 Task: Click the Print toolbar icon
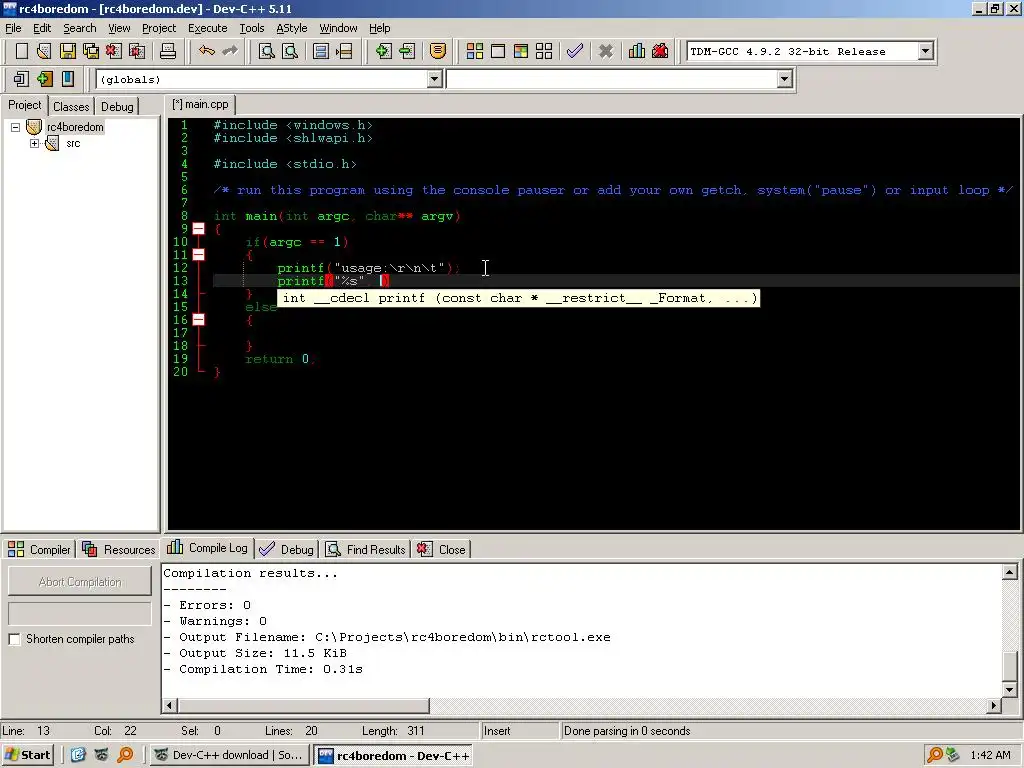[x=168, y=51]
